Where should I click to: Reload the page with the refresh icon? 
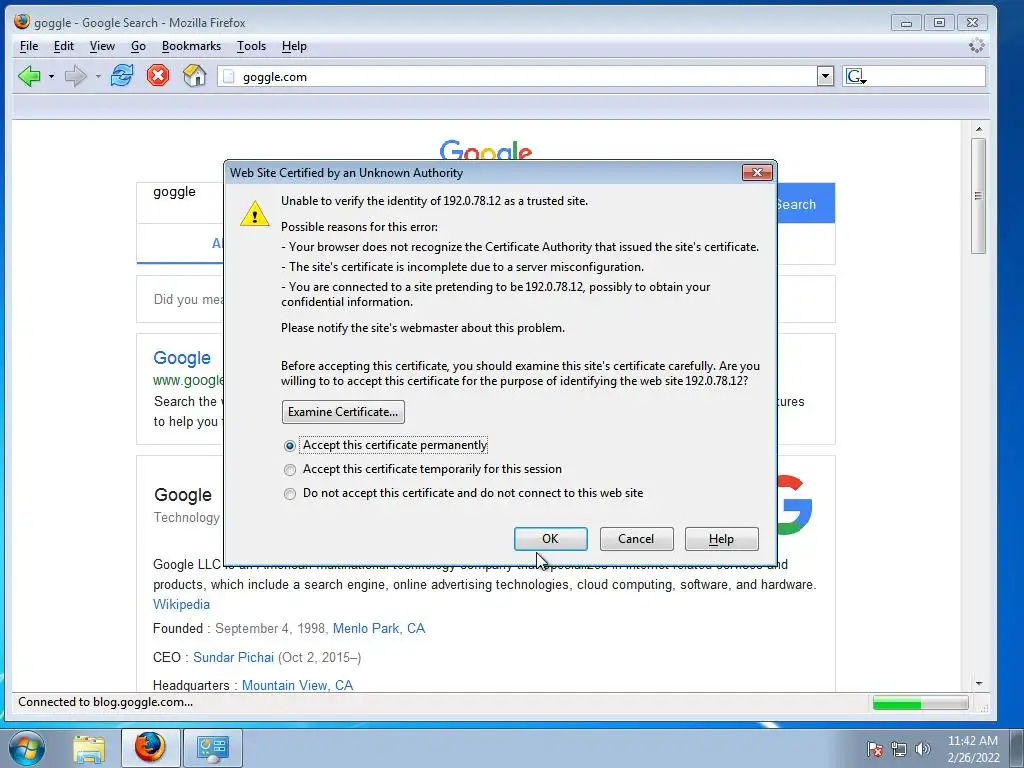[x=121, y=76]
